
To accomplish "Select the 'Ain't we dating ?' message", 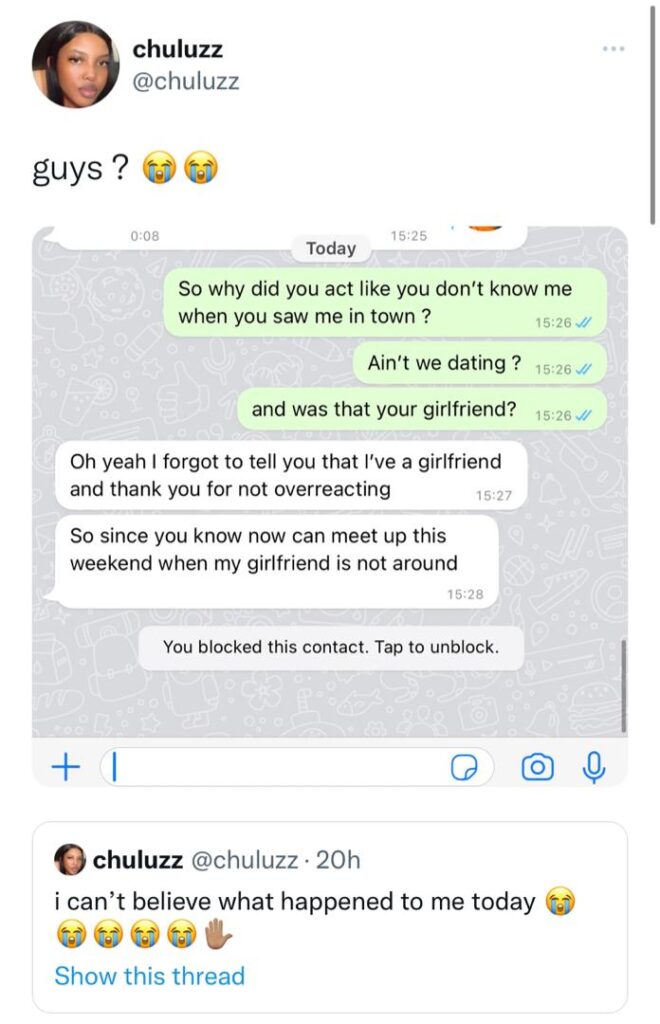I will pos(480,364).
